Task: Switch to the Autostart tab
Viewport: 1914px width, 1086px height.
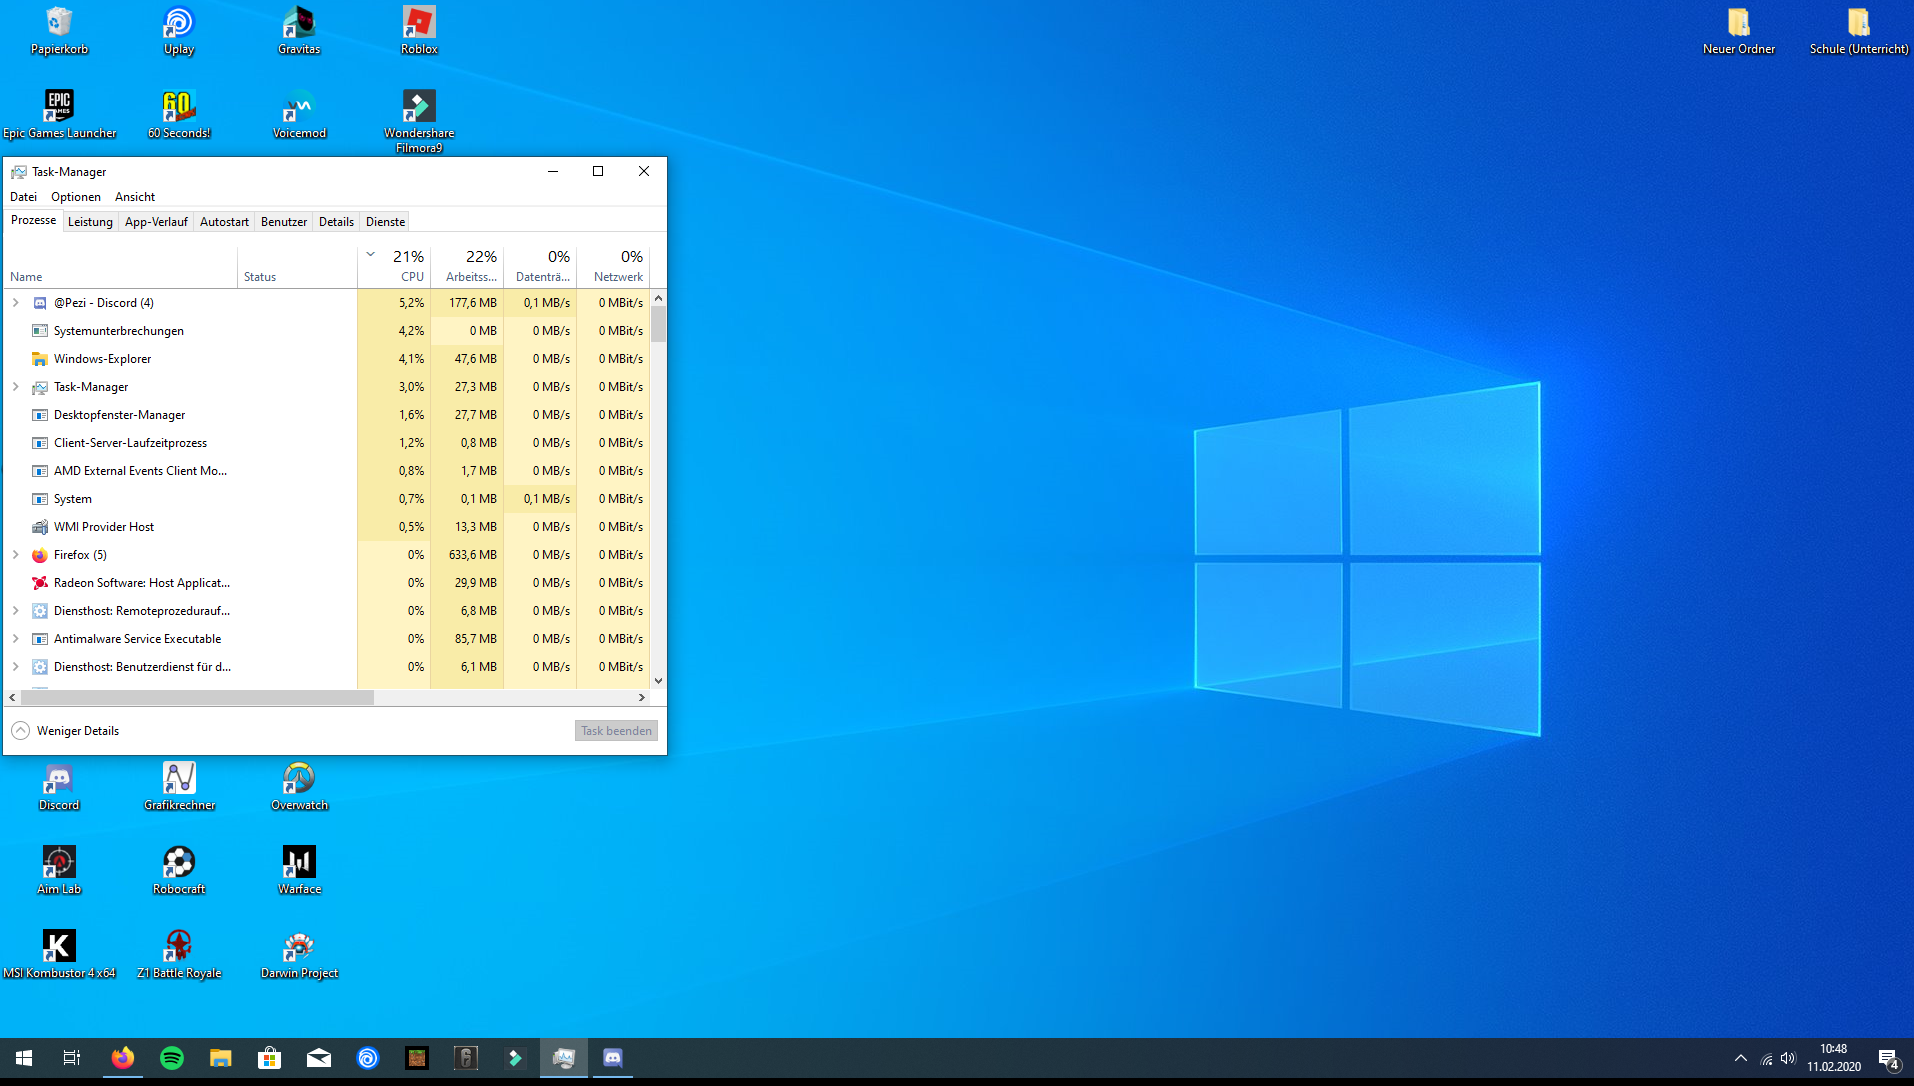Action: click(224, 222)
